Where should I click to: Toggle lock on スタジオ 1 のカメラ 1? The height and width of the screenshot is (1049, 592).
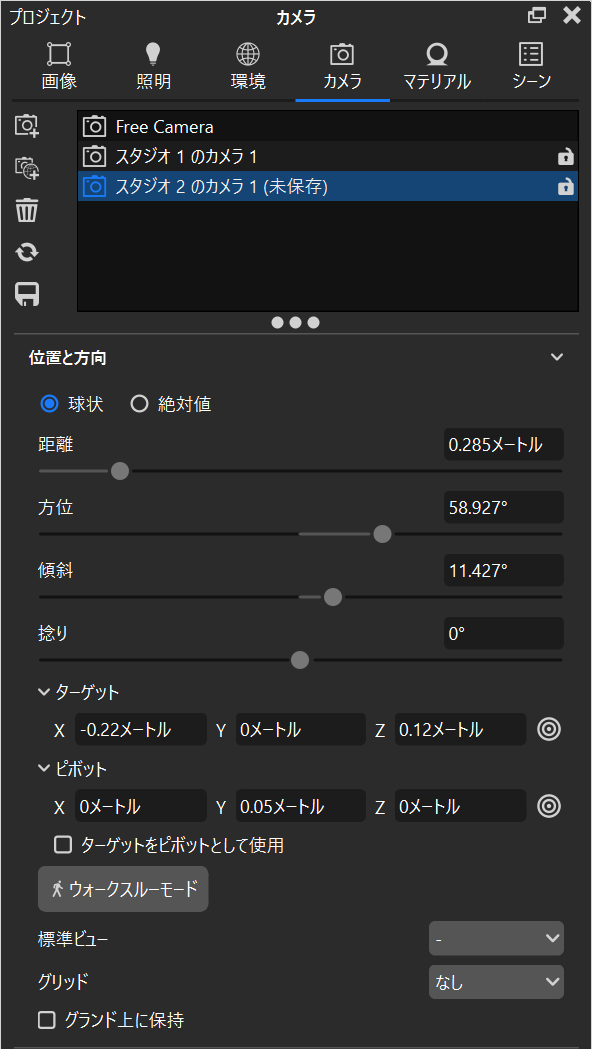(x=566, y=157)
